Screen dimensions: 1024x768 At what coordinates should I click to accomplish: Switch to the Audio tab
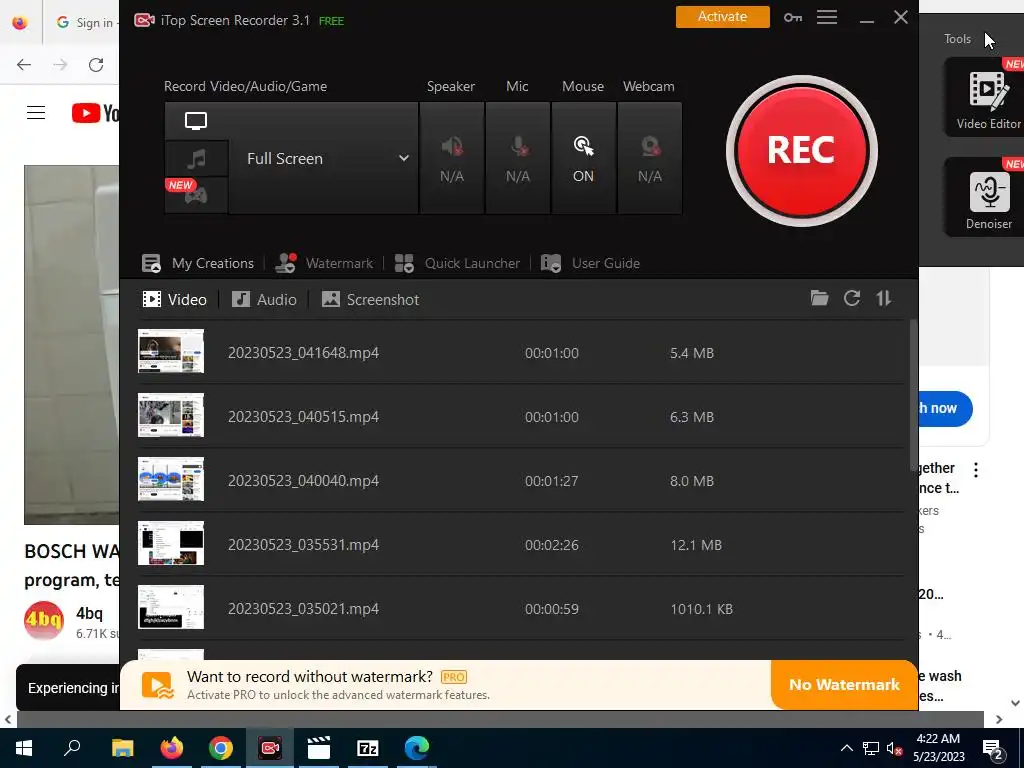pos(264,300)
